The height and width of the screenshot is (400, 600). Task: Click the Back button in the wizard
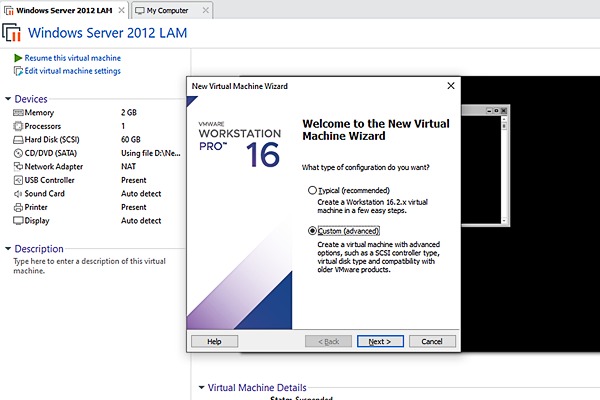328,341
